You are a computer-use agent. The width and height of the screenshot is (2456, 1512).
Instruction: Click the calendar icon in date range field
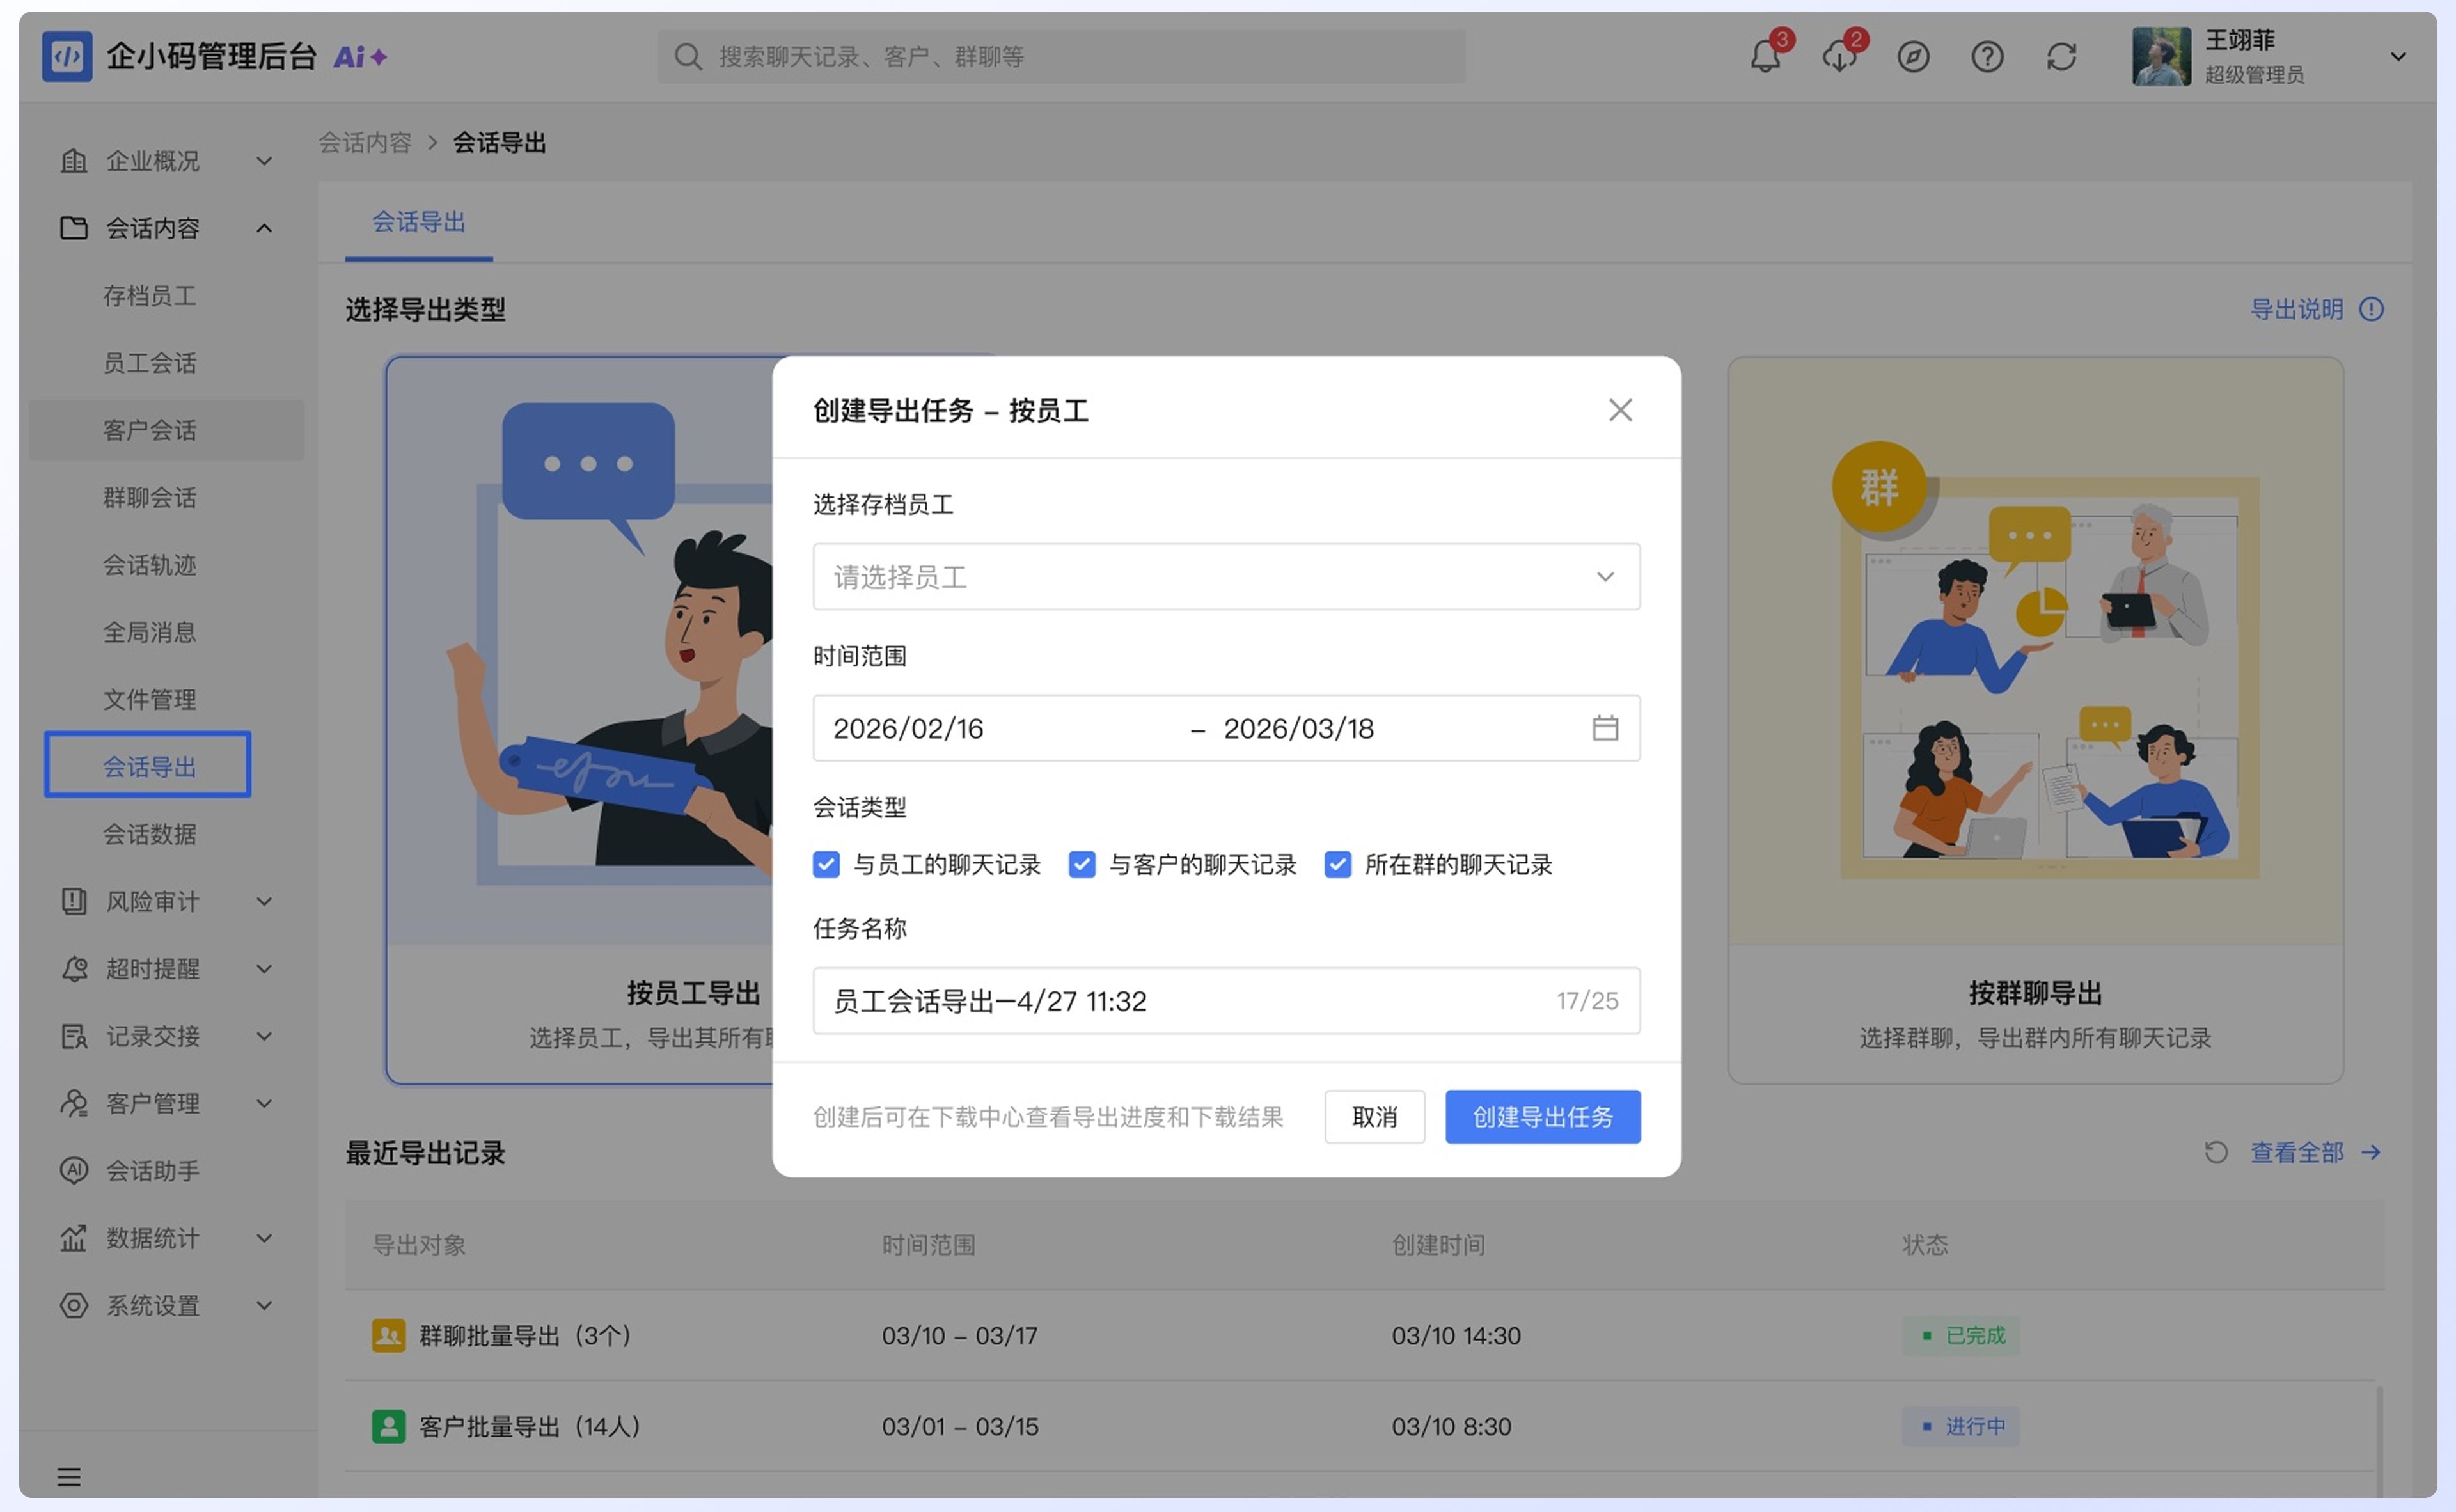pos(1605,728)
